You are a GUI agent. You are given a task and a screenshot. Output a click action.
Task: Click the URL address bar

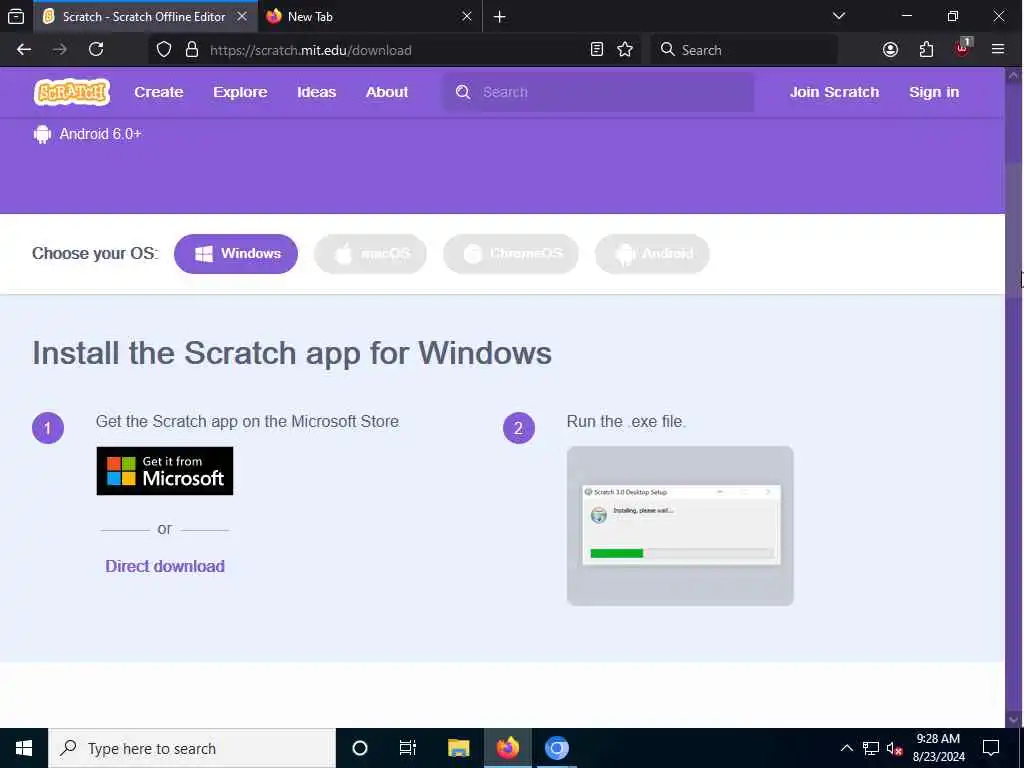click(392, 50)
